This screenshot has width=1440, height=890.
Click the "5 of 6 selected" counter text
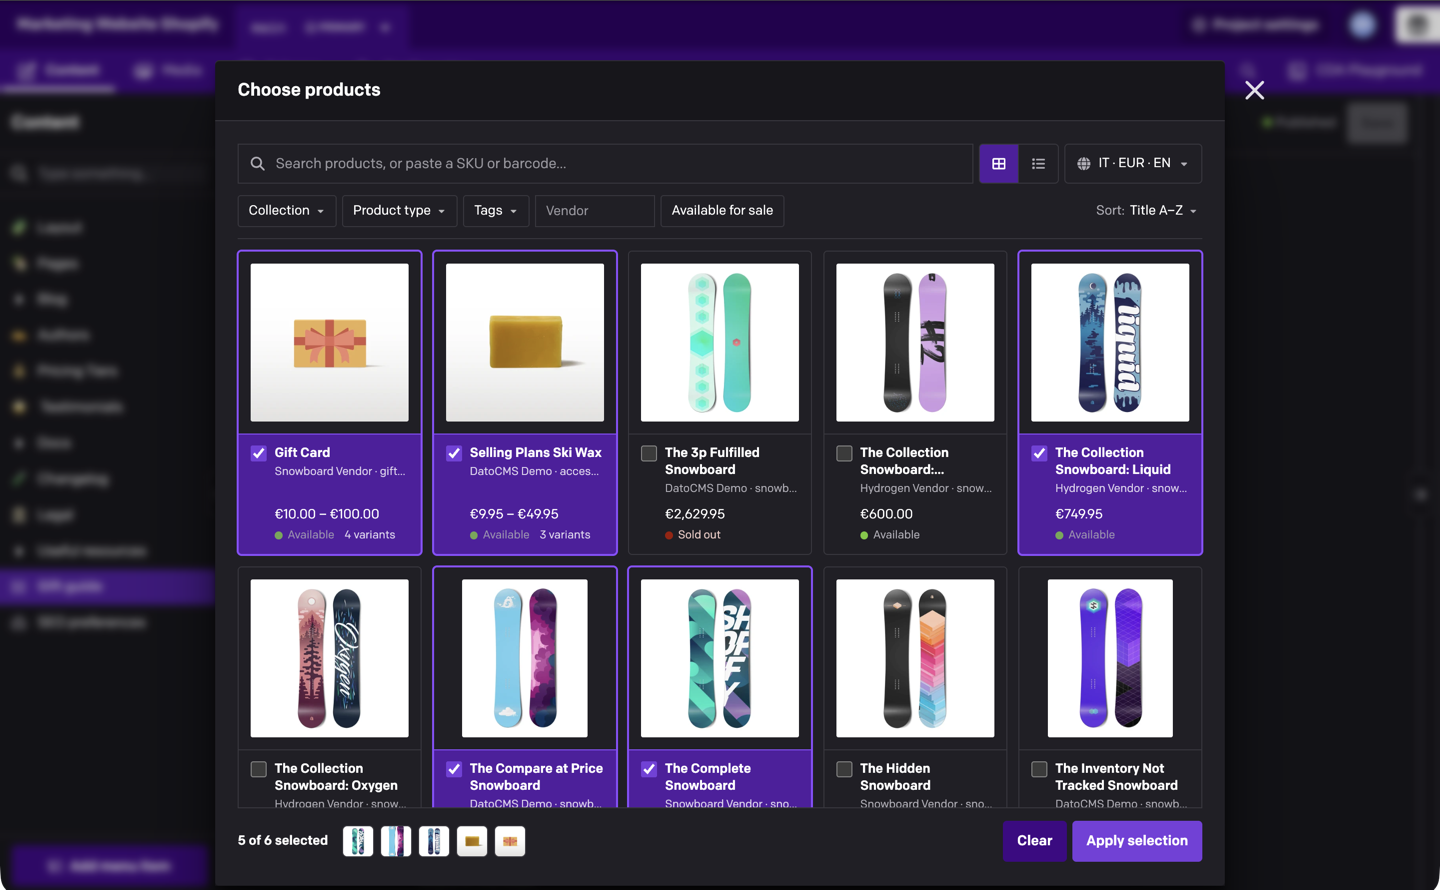pos(283,841)
